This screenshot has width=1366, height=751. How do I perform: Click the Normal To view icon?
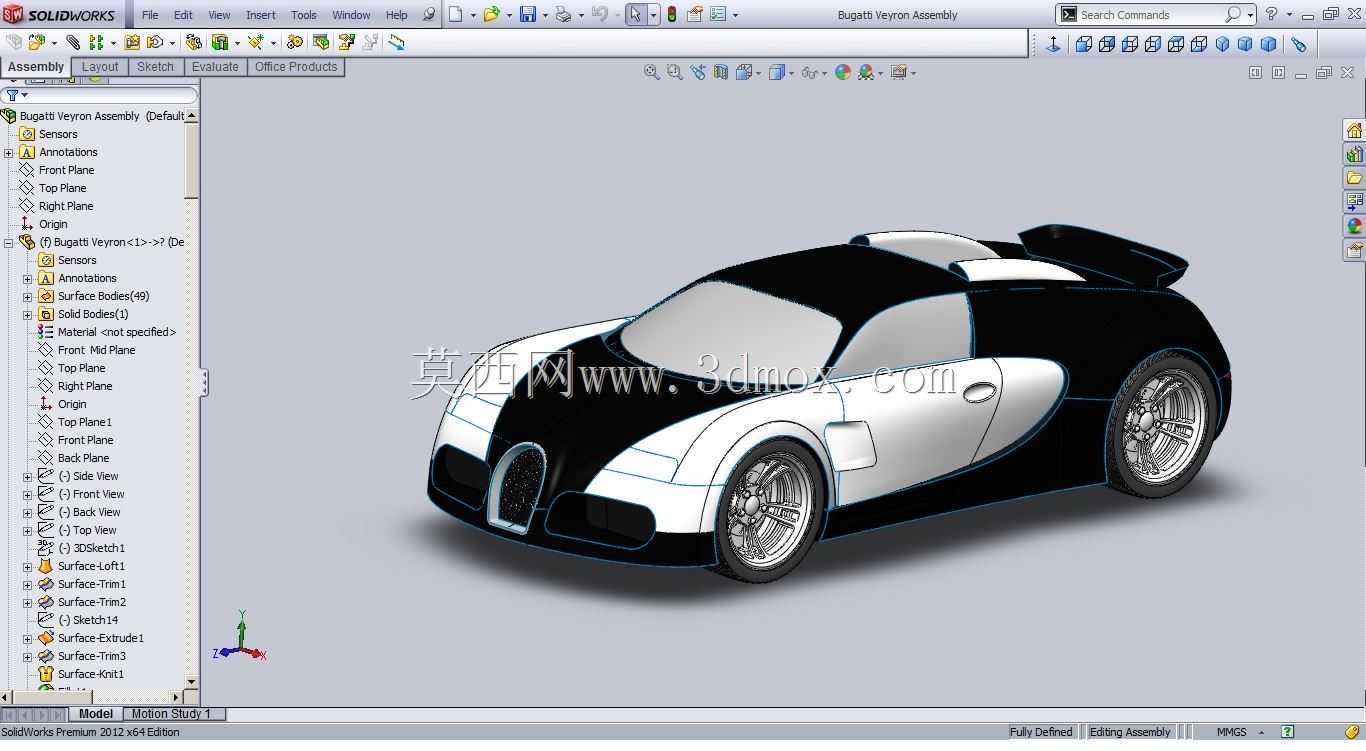(1053, 44)
